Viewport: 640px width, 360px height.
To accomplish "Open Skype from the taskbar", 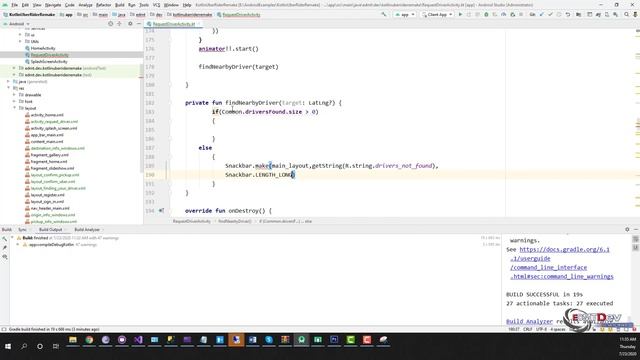I will coord(269,340).
